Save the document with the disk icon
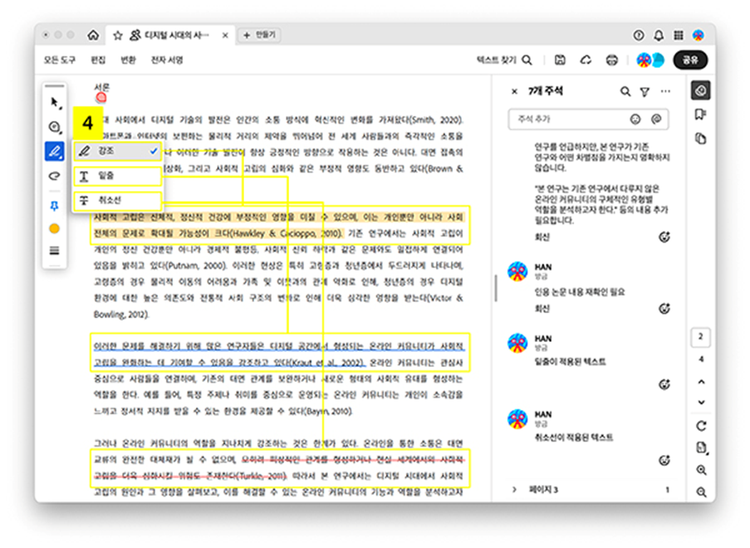Viewport: 750px width, 548px height. (560, 60)
